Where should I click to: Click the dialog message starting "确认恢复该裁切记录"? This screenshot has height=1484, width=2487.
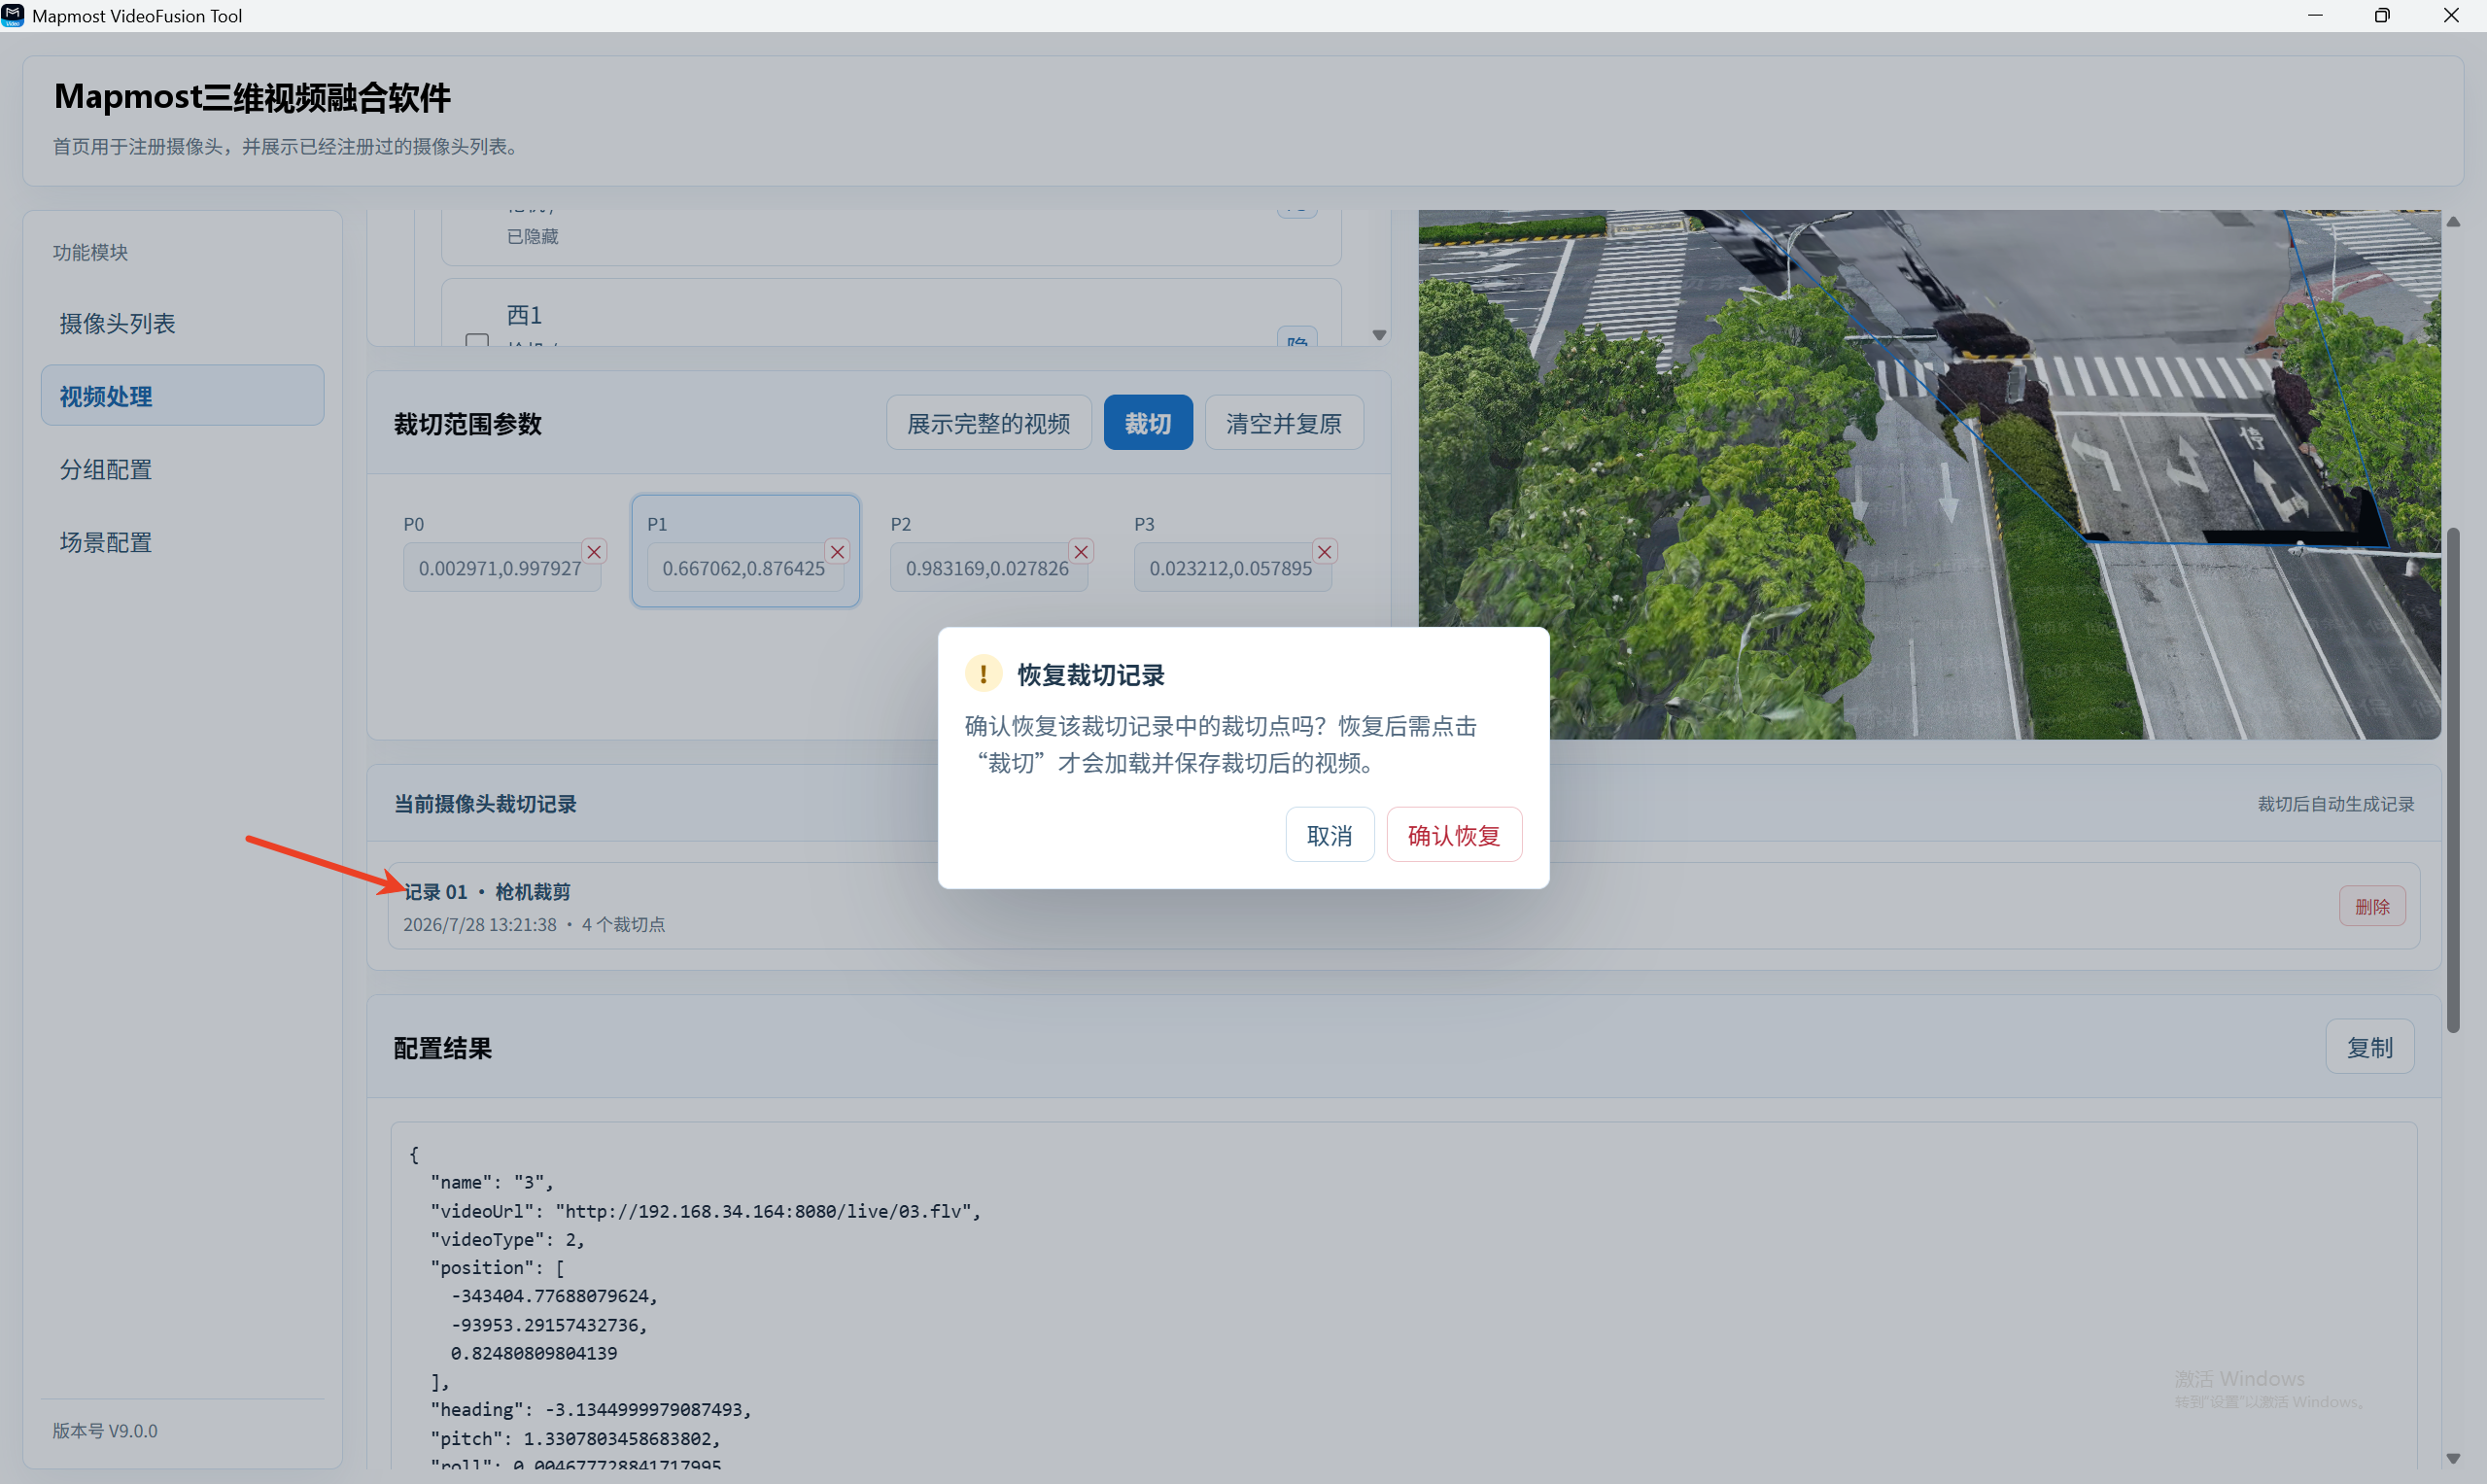click(1221, 745)
